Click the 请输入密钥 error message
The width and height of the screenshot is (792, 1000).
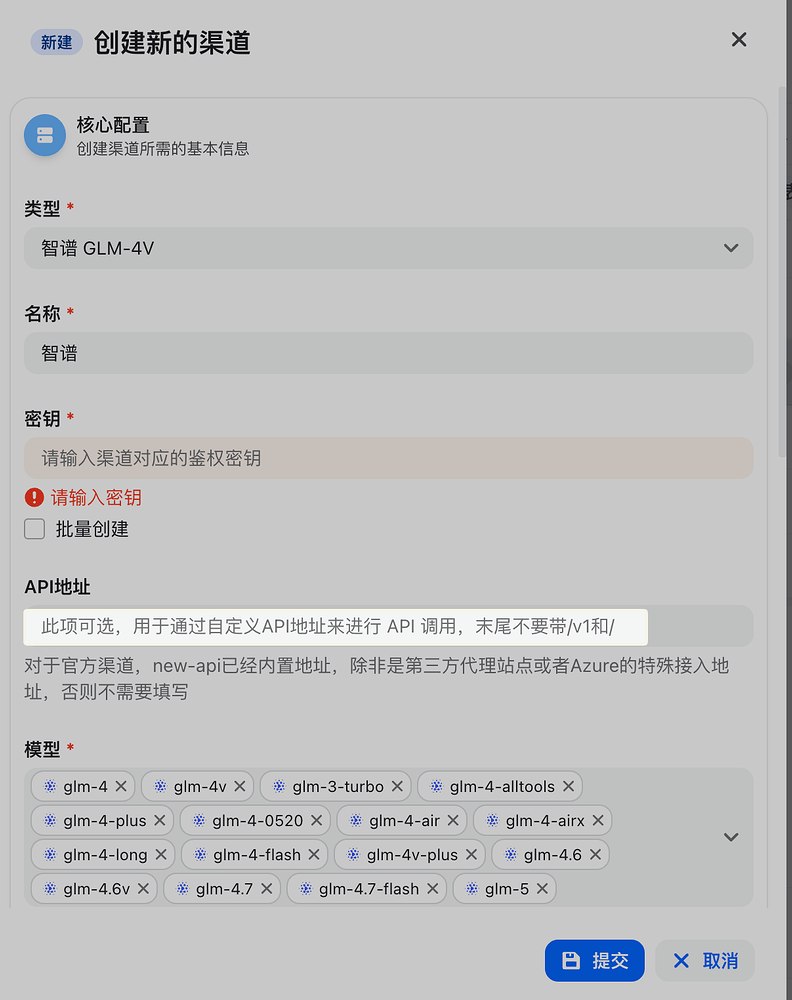[x=96, y=497]
